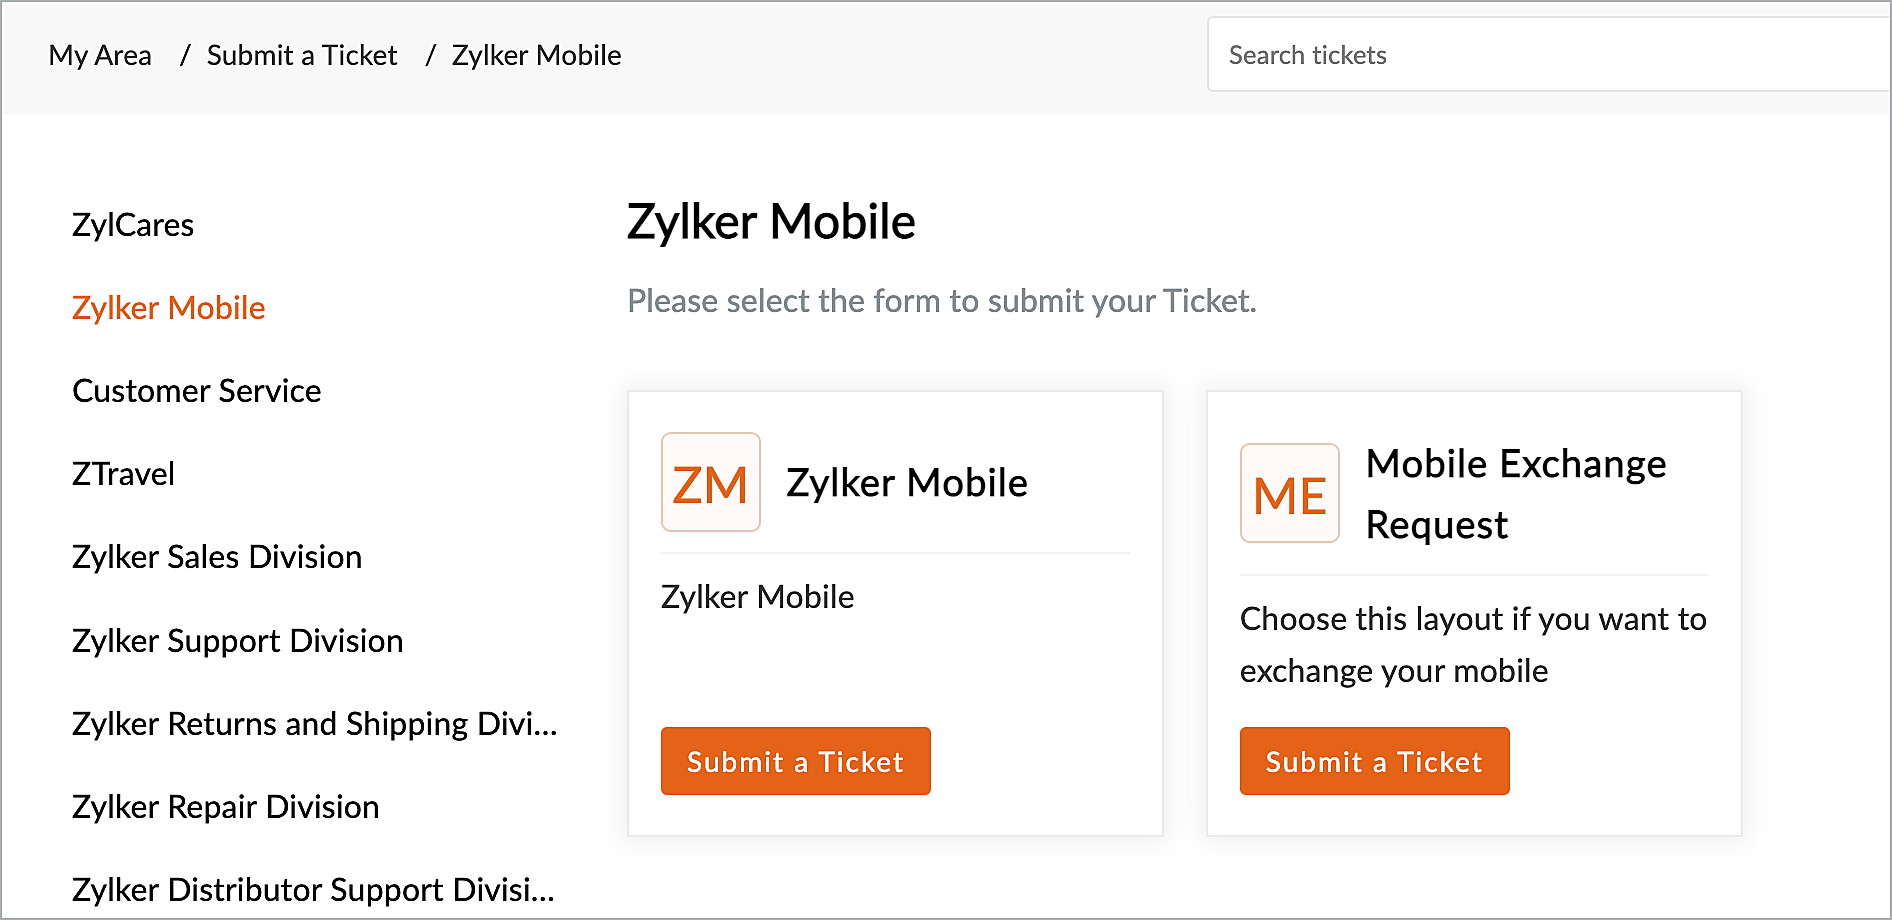The width and height of the screenshot is (1892, 920).
Task: Open Zylker Returns and Shipping Division
Action: click(314, 724)
